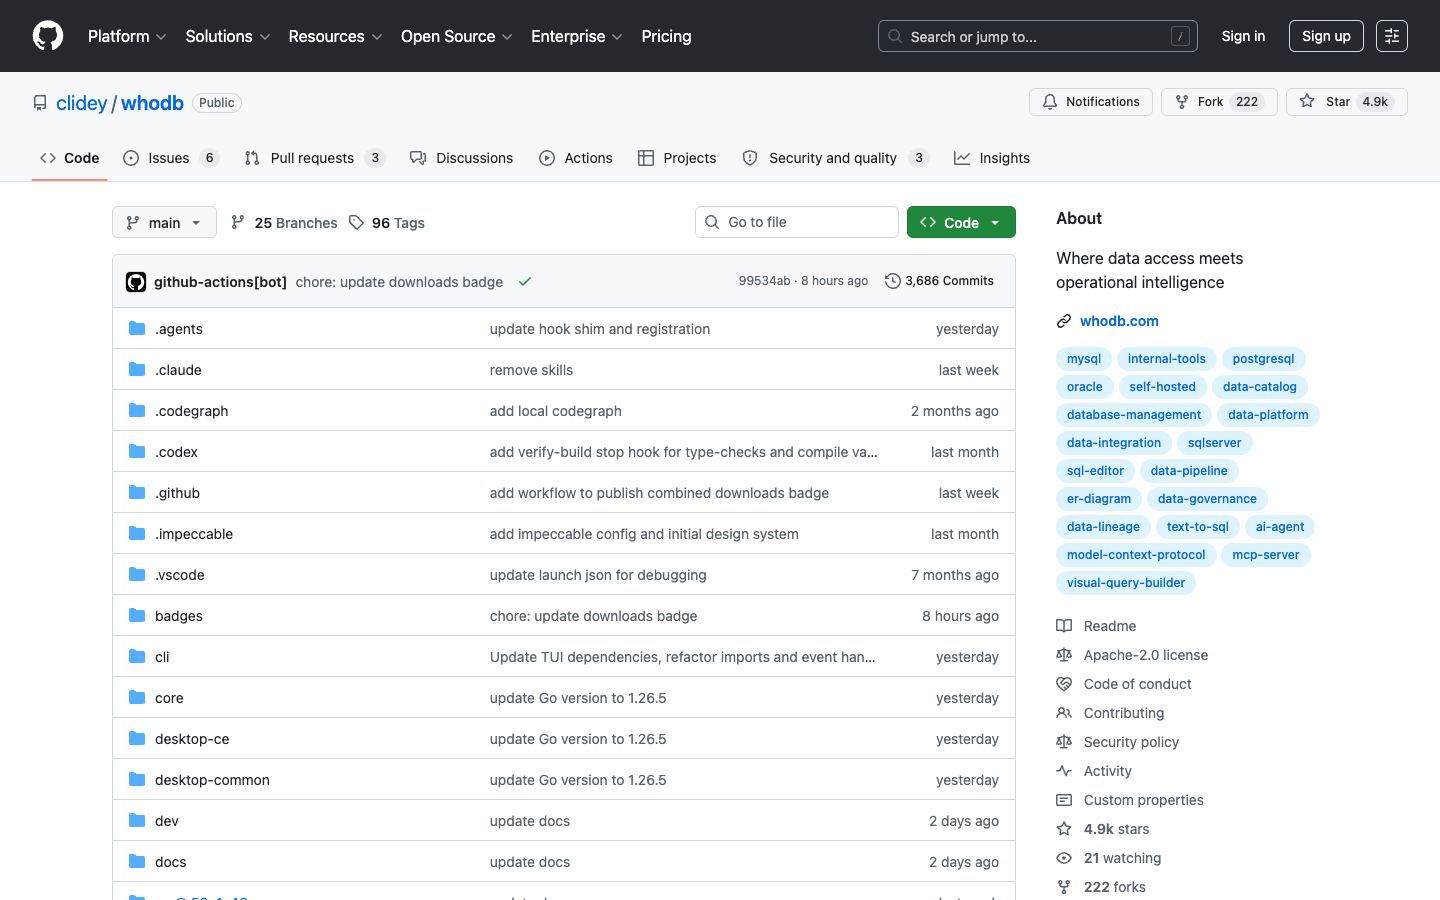Click the folder icon beside .agents

click(x=137, y=328)
